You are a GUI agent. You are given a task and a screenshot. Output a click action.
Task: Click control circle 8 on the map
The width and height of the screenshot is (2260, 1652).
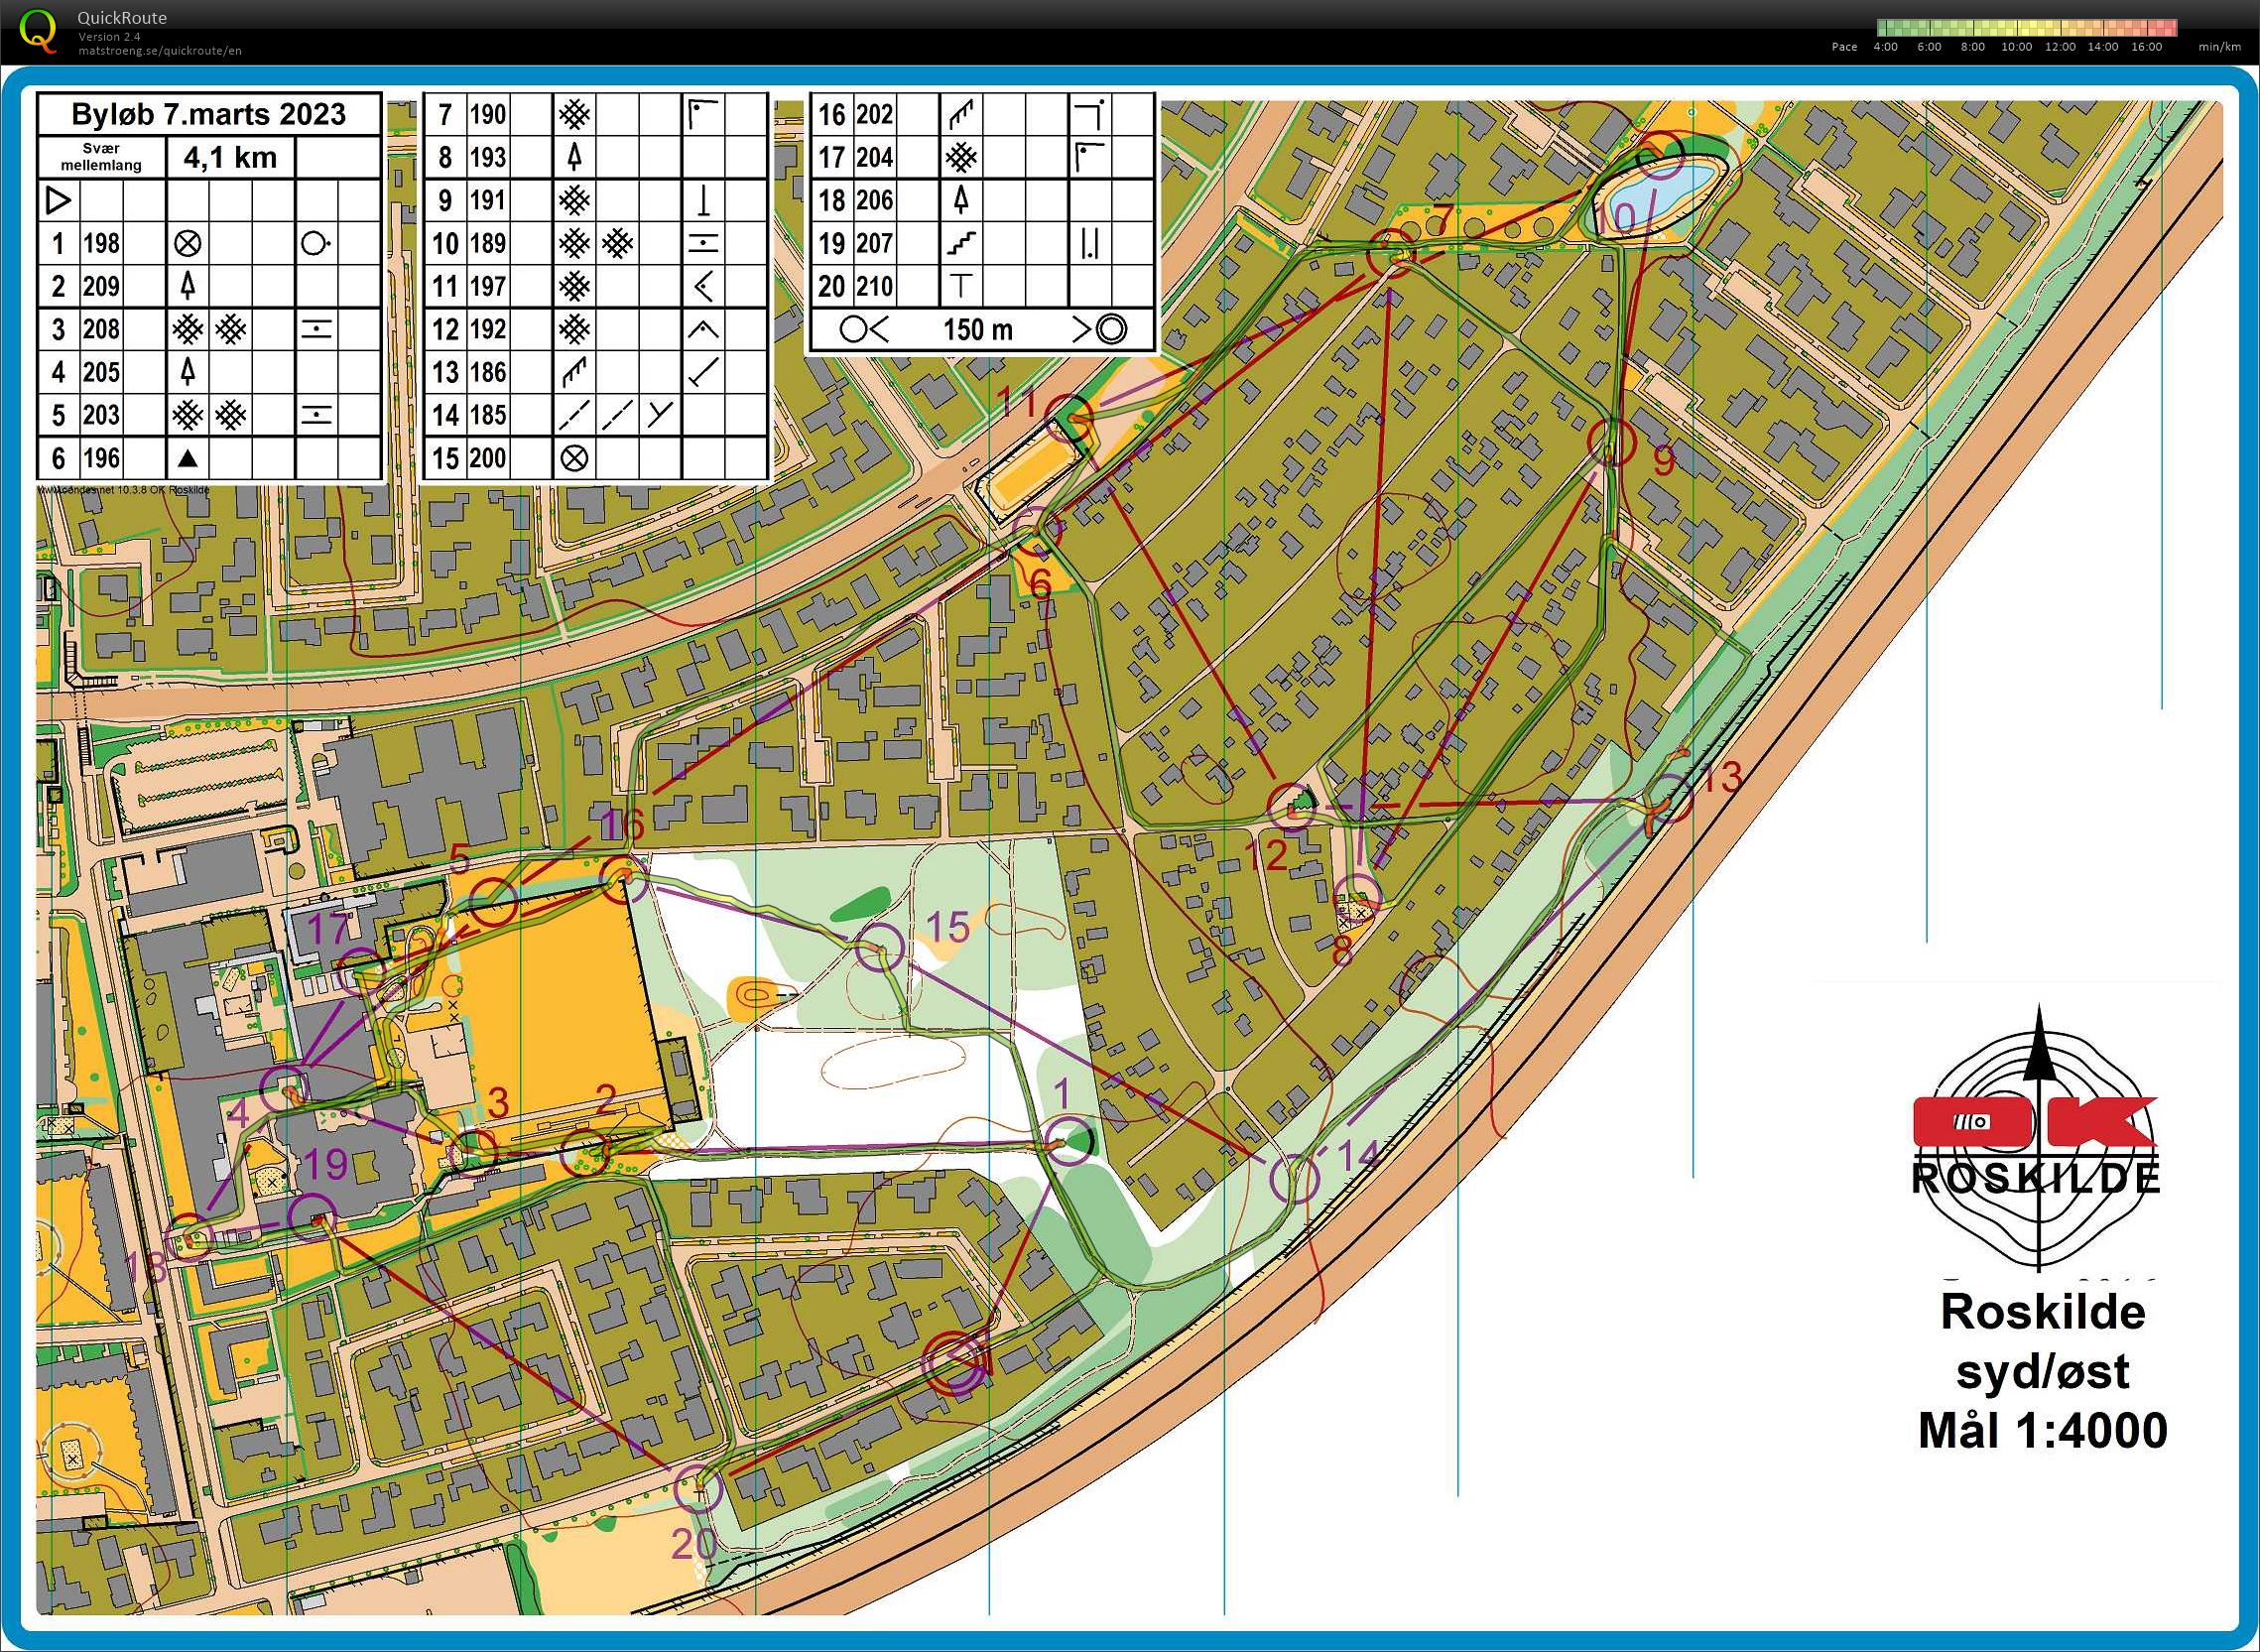coord(1356,897)
